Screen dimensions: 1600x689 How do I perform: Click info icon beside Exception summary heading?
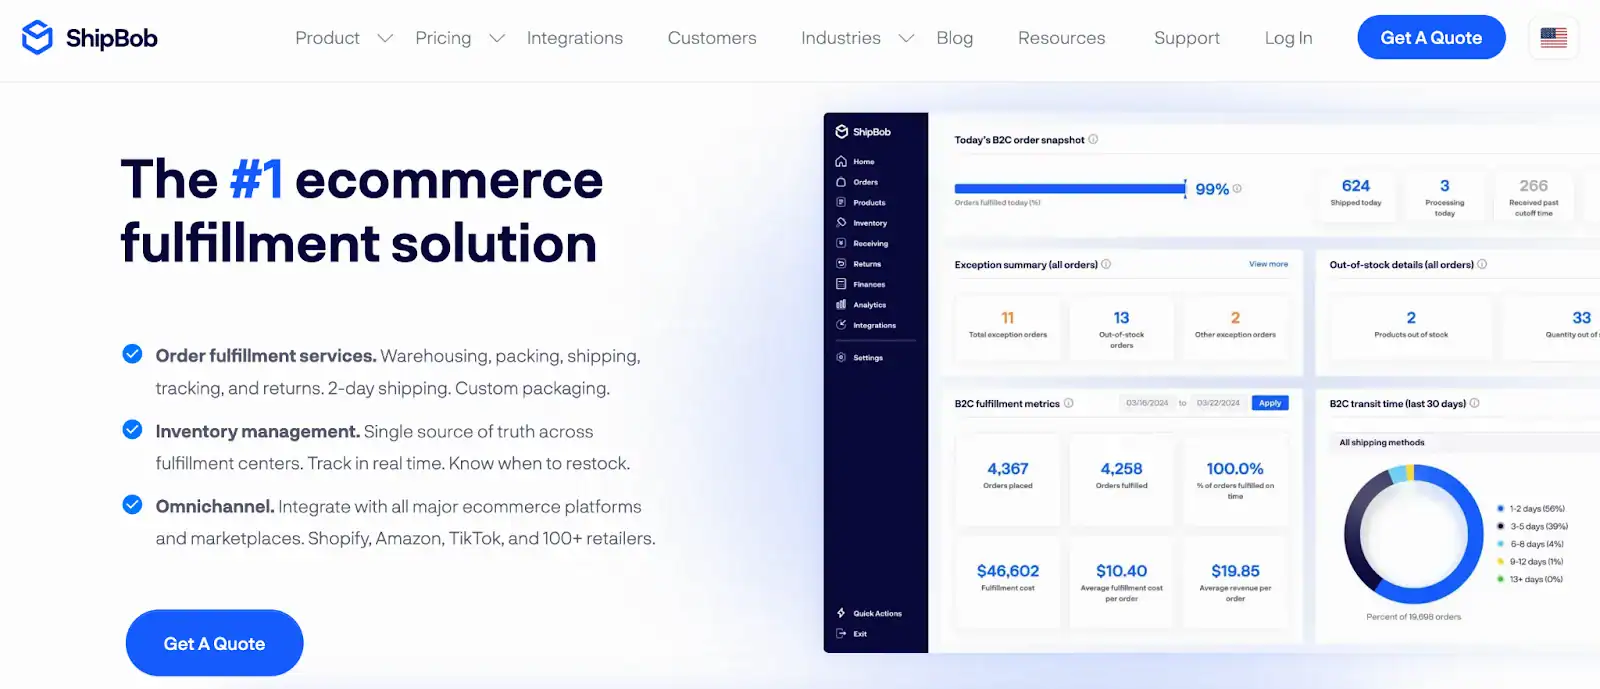(1106, 264)
